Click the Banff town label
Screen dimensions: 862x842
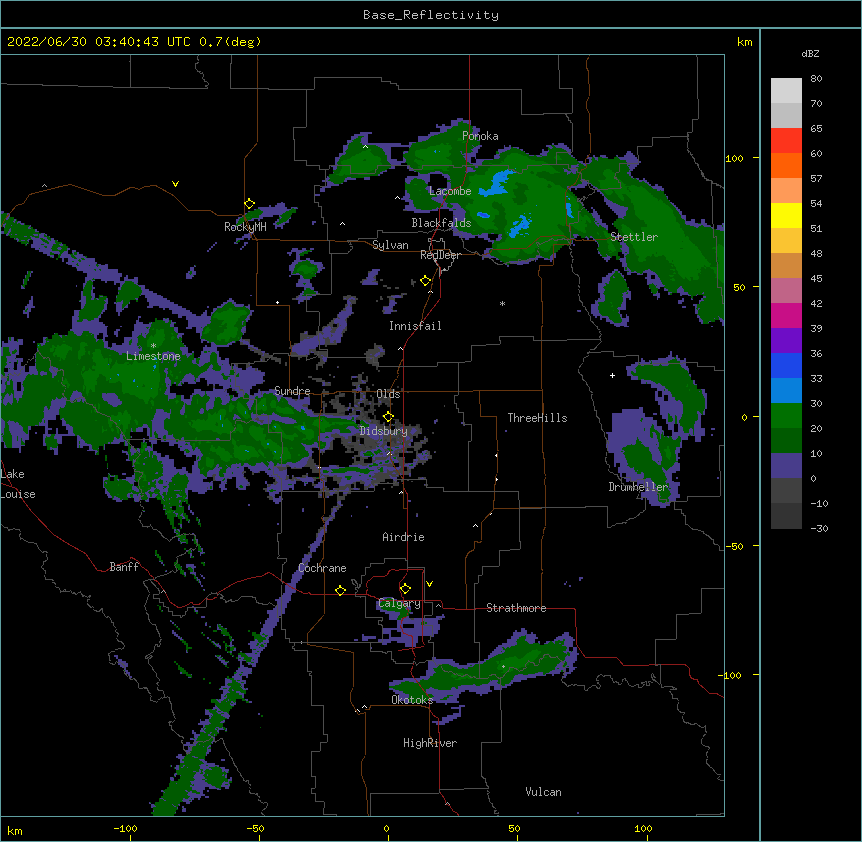pyautogui.click(x=124, y=567)
